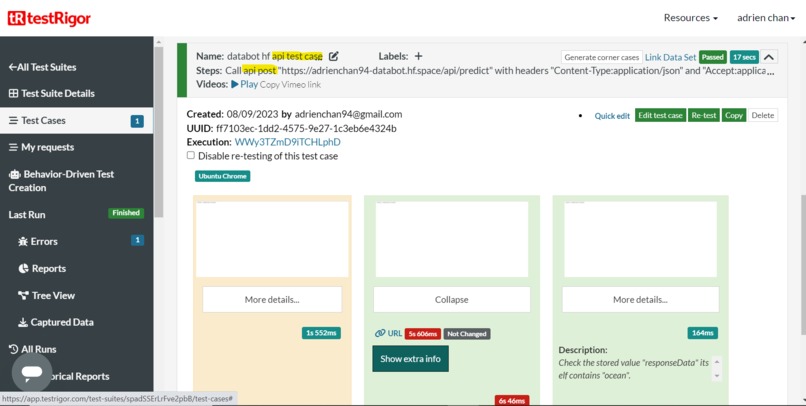
Task: Expand More details on first step
Action: 272,300
